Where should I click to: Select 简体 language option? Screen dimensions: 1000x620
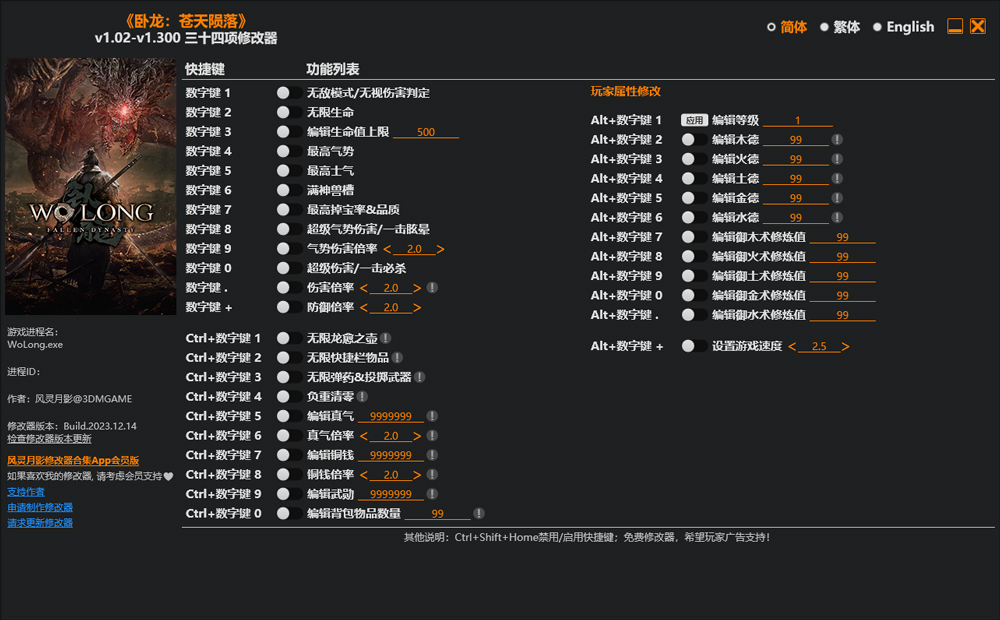pos(787,27)
